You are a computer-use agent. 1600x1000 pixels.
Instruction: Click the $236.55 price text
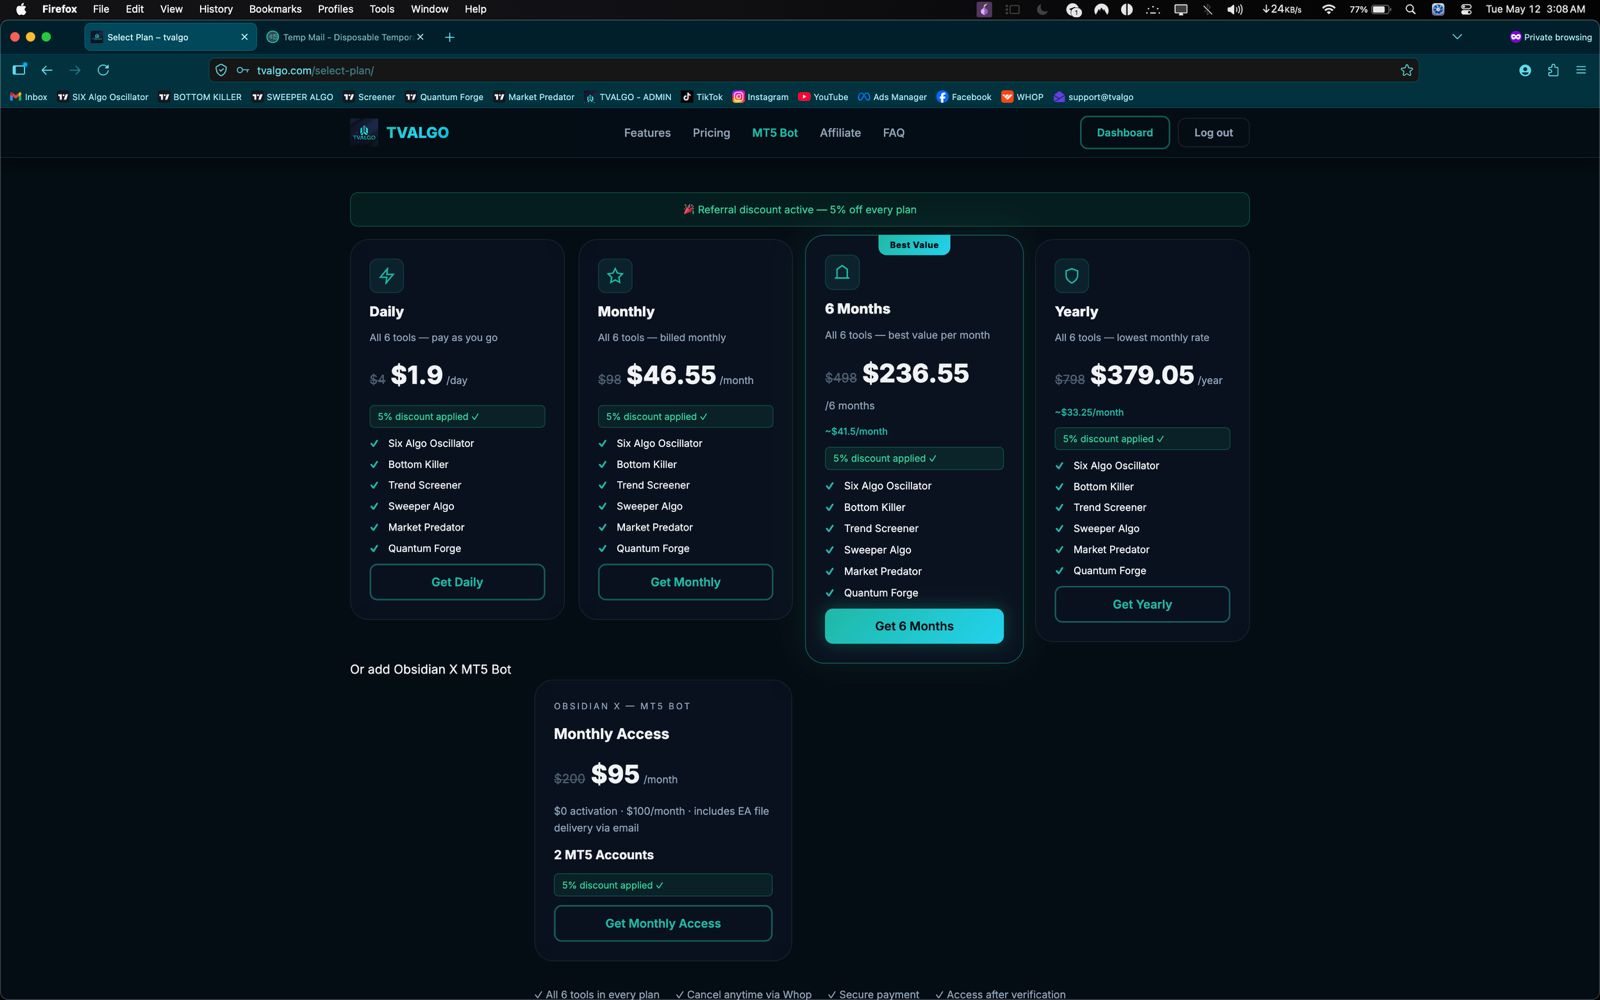pos(916,373)
